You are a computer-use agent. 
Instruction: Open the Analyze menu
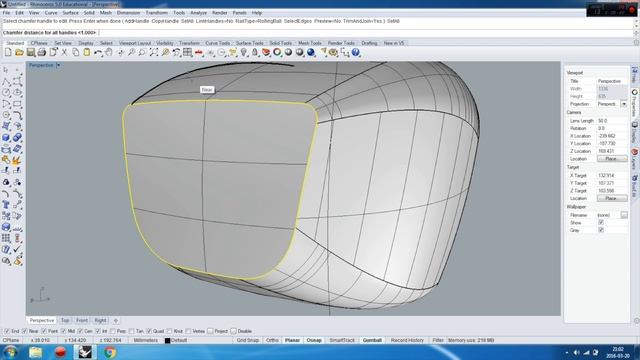[198, 13]
